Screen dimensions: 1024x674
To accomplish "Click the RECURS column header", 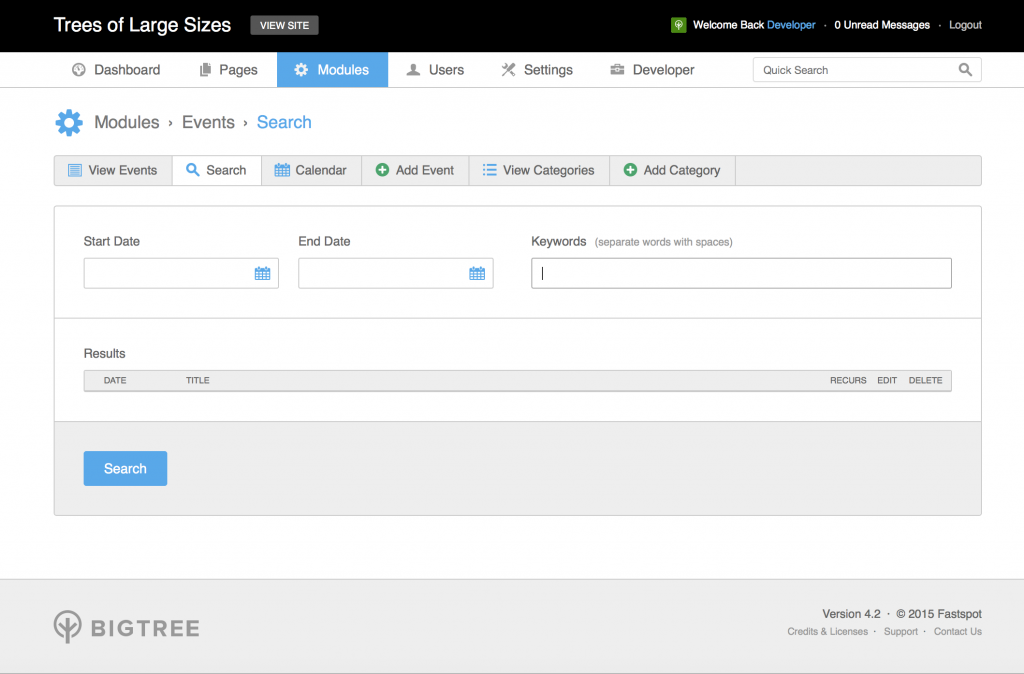I will (848, 380).
